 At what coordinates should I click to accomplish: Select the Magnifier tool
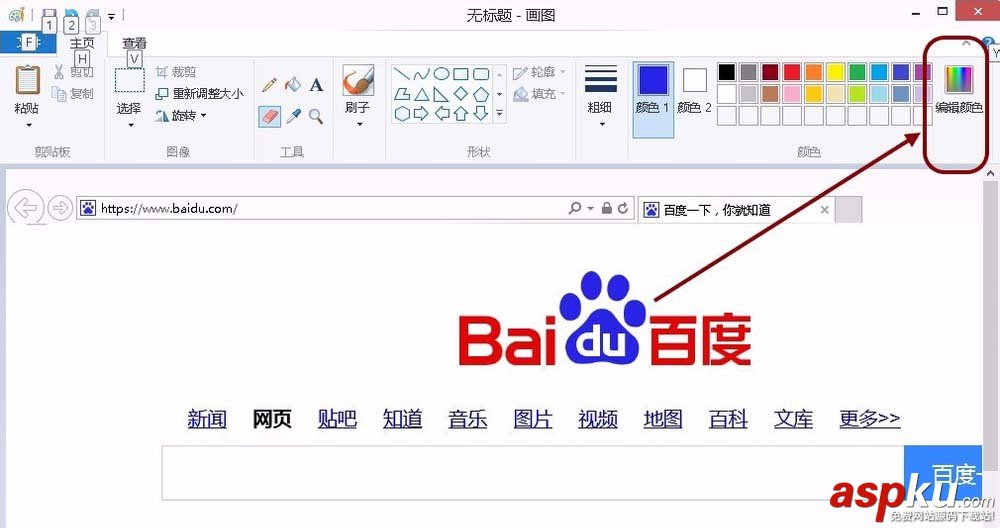point(316,116)
